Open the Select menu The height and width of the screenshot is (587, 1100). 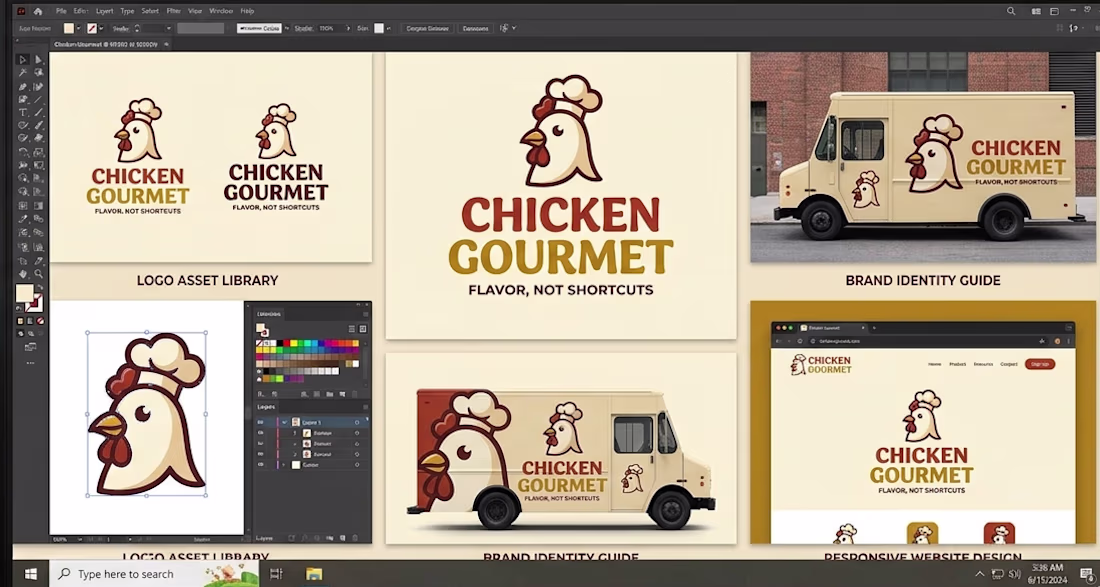point(150,11)
